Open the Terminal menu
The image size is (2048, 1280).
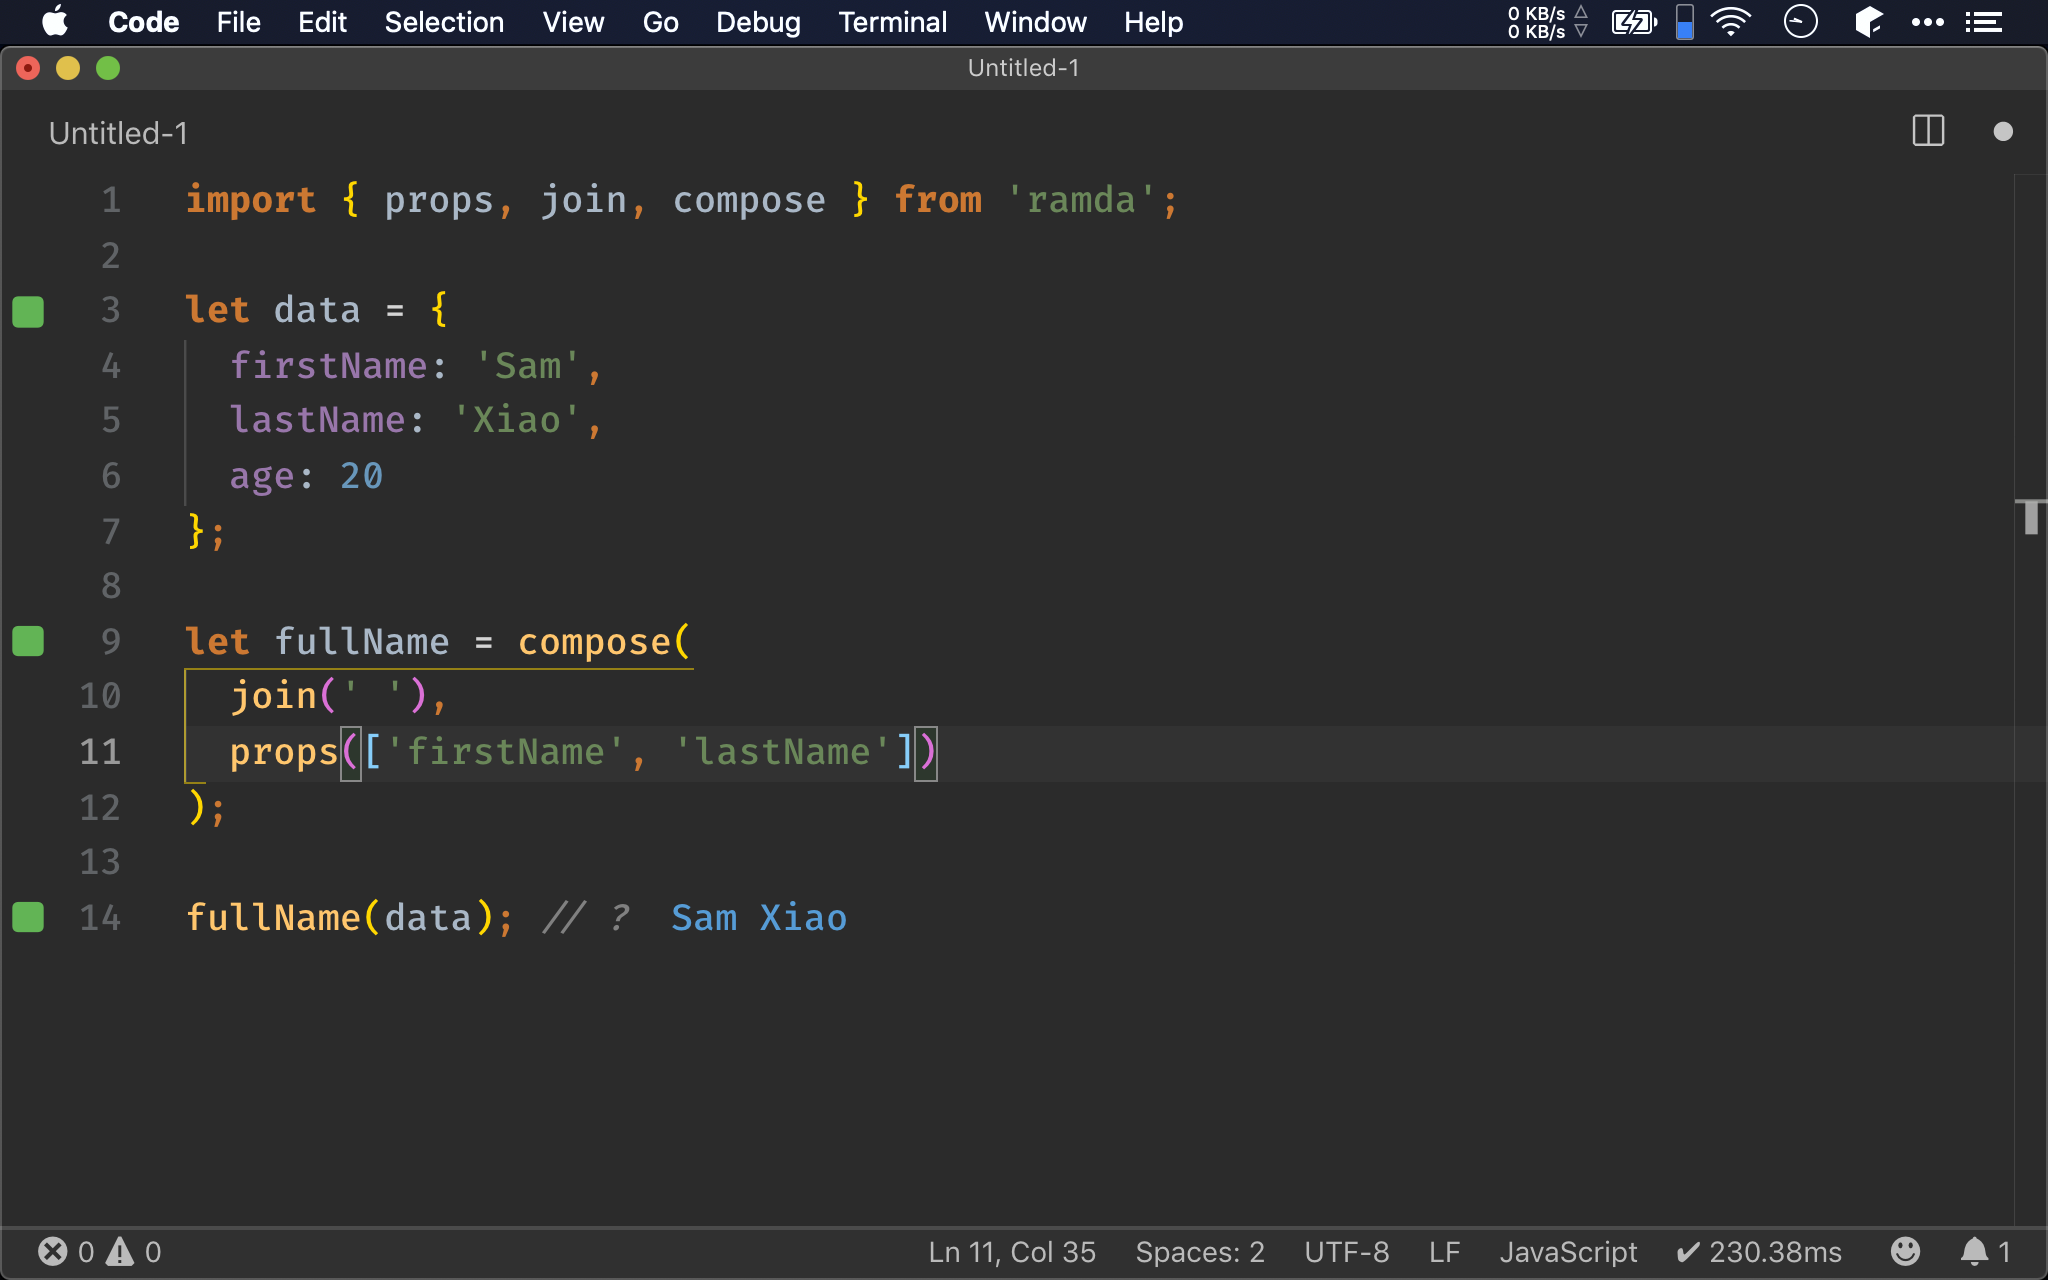[x=892, y=22]
